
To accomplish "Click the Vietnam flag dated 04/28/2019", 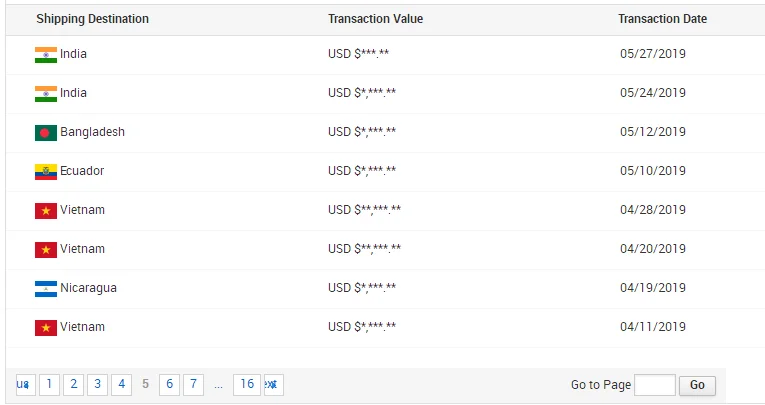I will pos(45,210).
